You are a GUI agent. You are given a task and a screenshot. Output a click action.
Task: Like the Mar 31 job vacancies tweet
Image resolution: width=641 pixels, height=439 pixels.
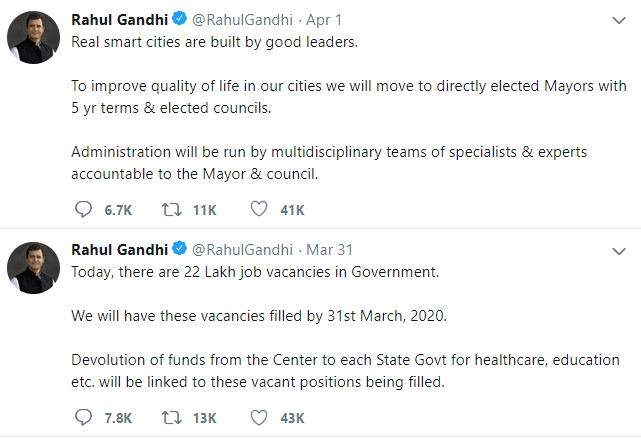(259, 417)
